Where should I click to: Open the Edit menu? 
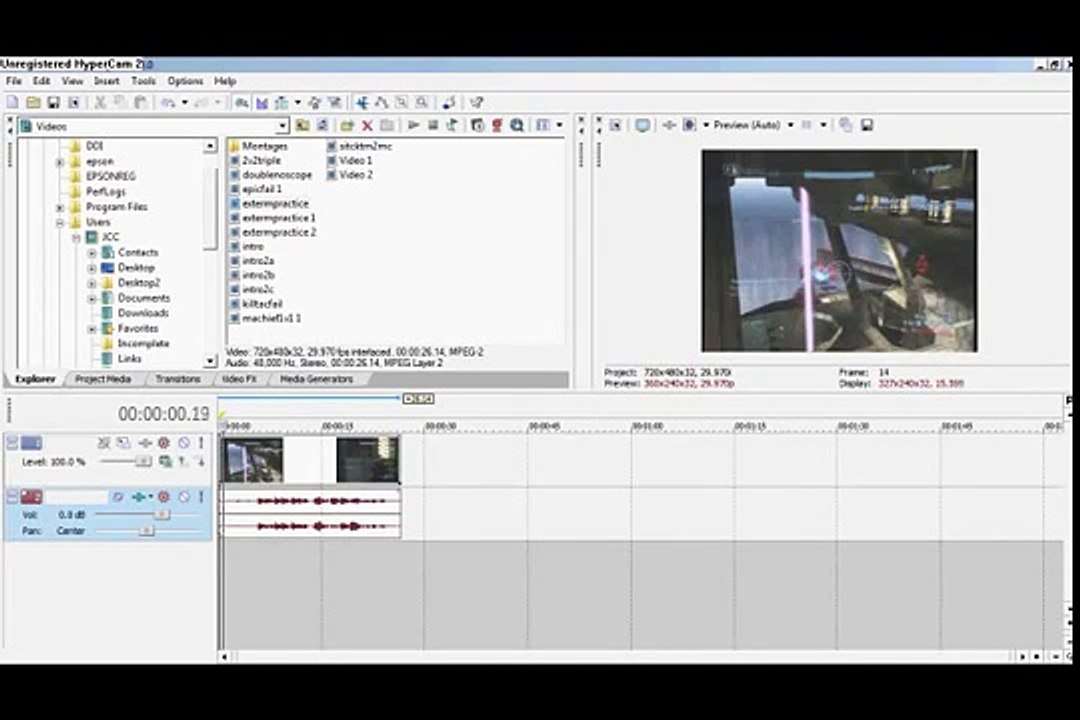tap(41, 81)
